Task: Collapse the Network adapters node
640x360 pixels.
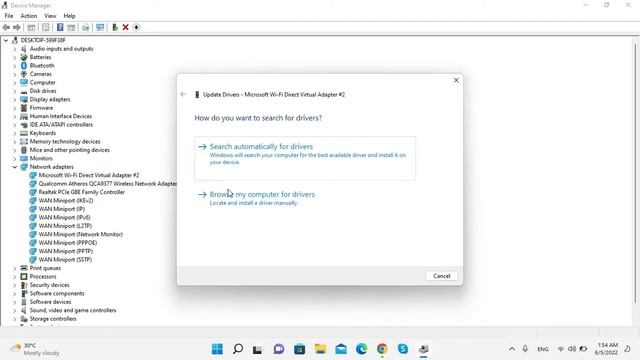Action: click(x=15, y=167)
